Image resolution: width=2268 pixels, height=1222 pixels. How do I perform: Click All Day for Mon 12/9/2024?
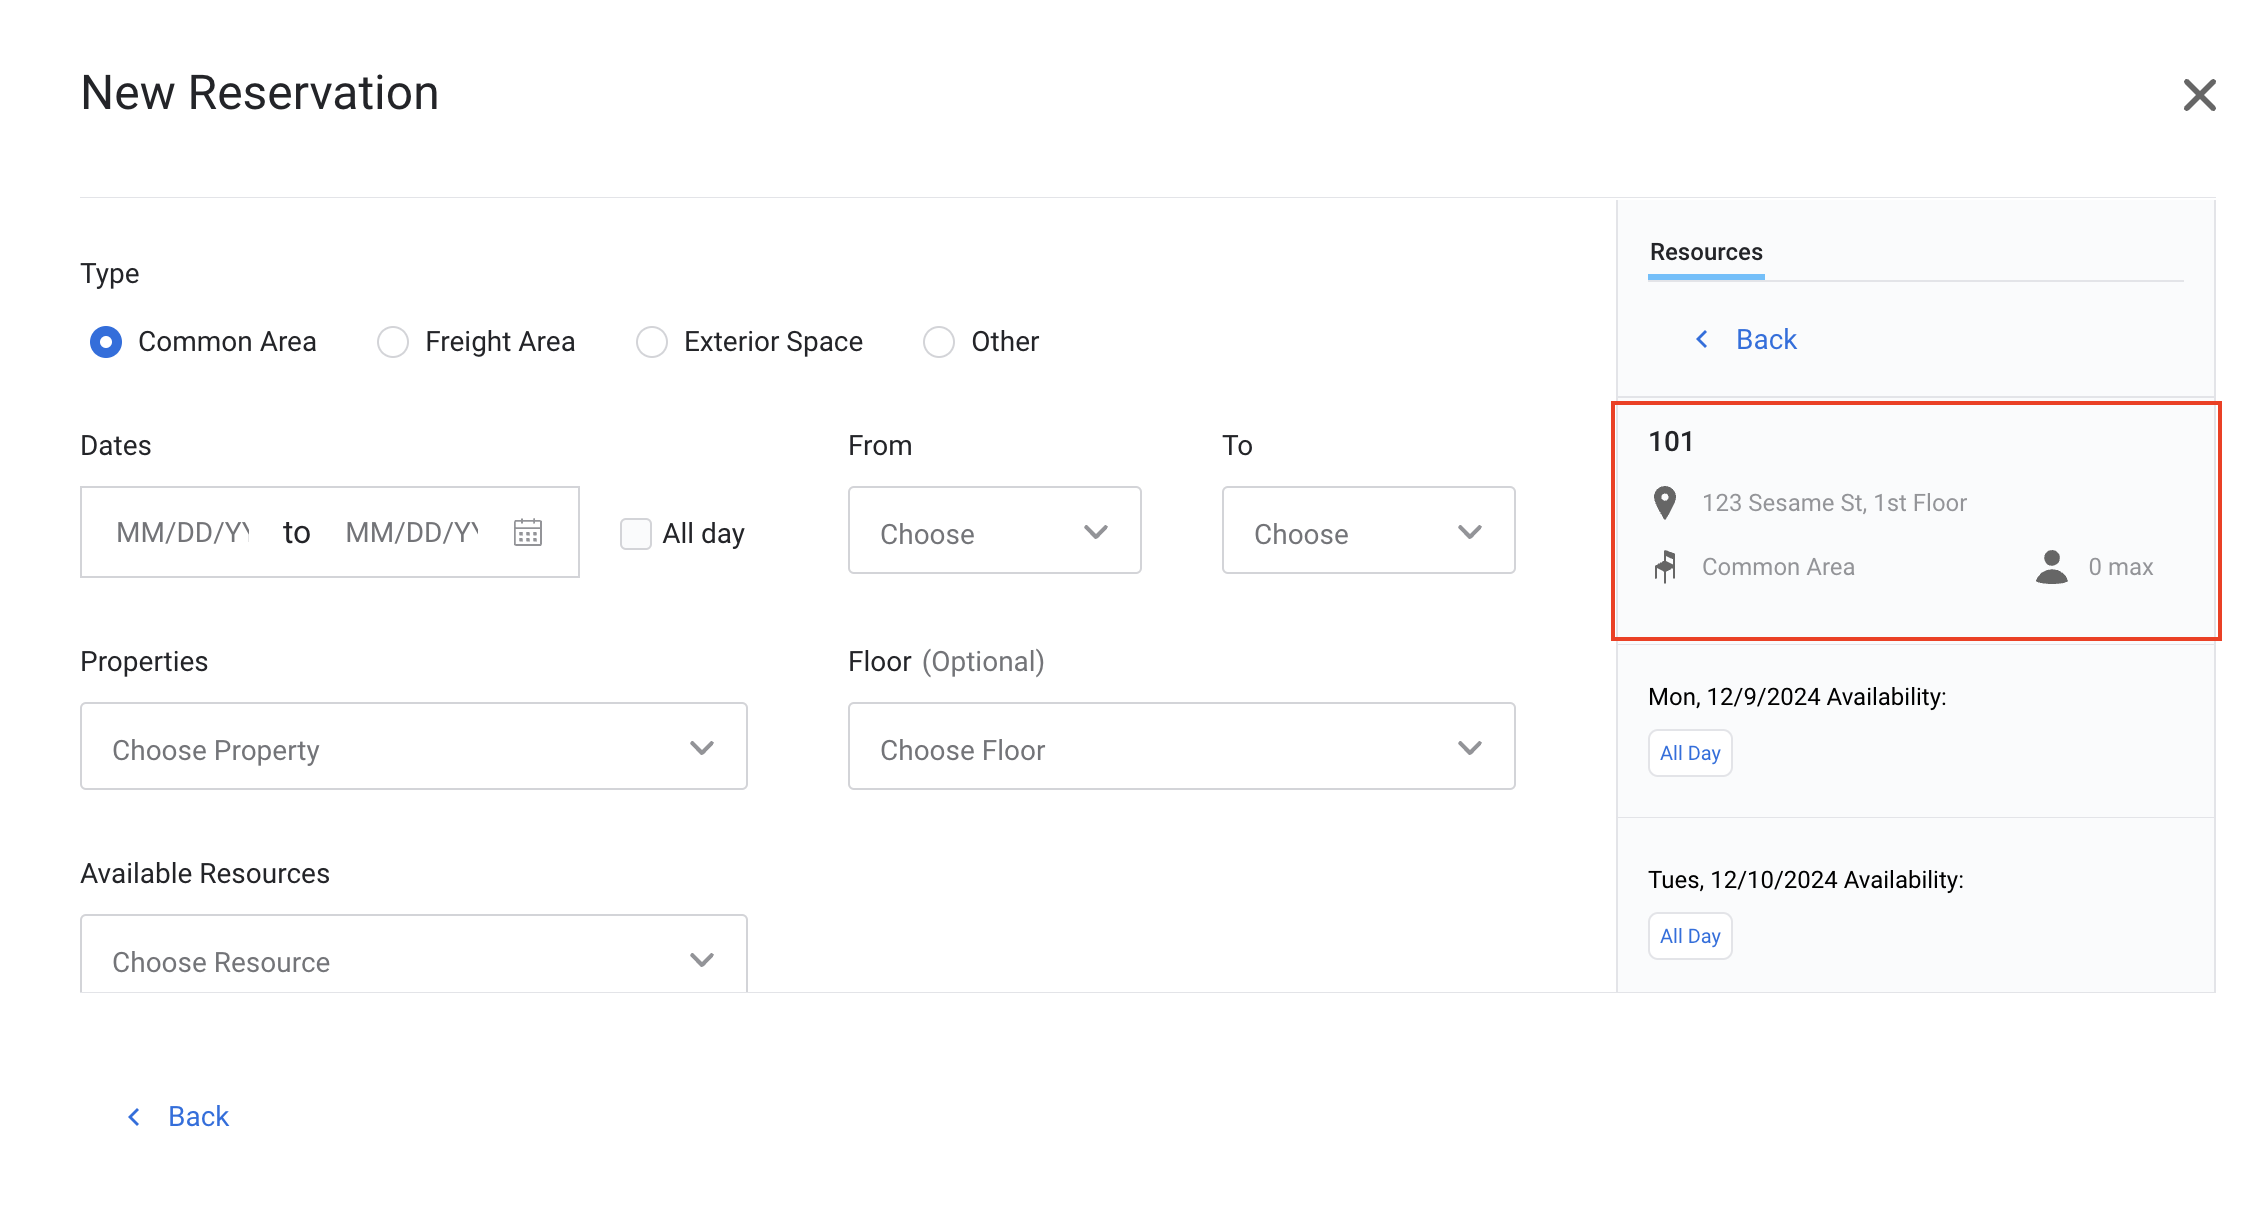(x=1690, y=753)
